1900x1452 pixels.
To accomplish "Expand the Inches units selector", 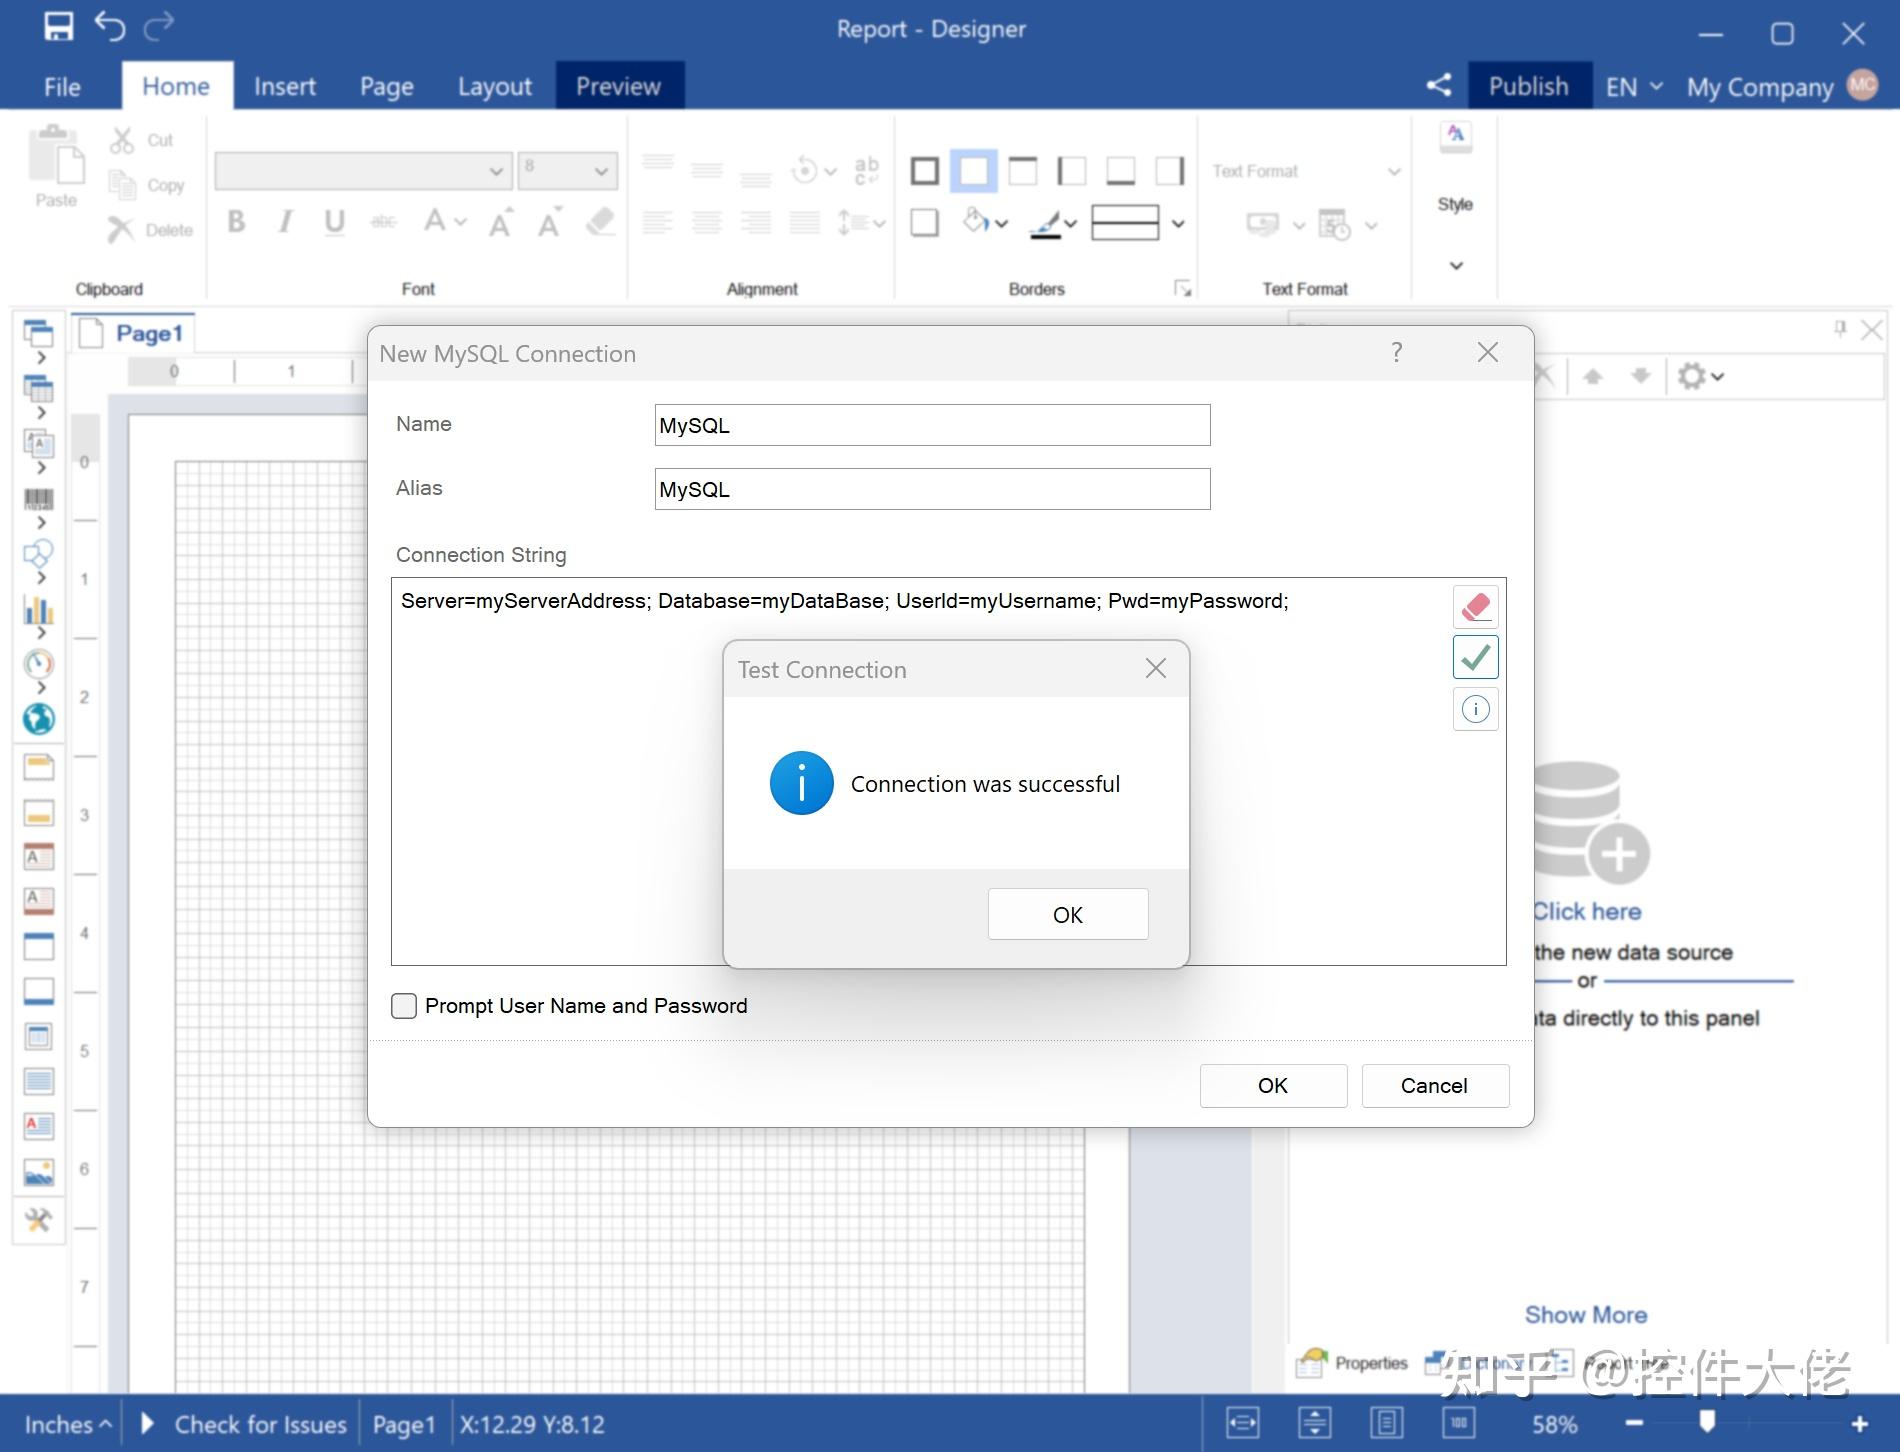I will click(x=67, y=1424).
